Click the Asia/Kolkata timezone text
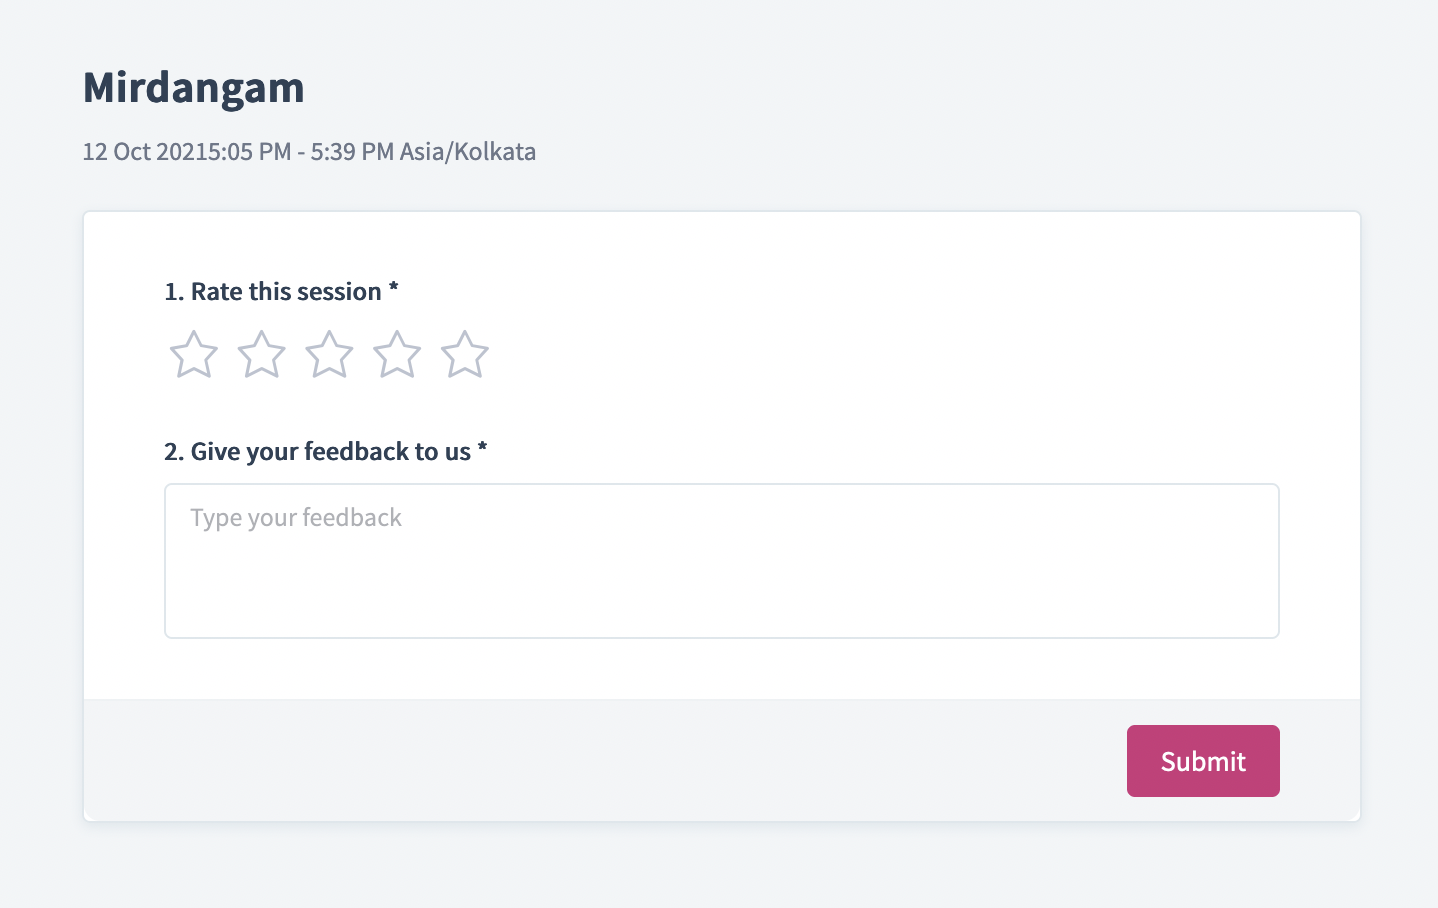The image size is (1438, 908). [x=468, y=152]
